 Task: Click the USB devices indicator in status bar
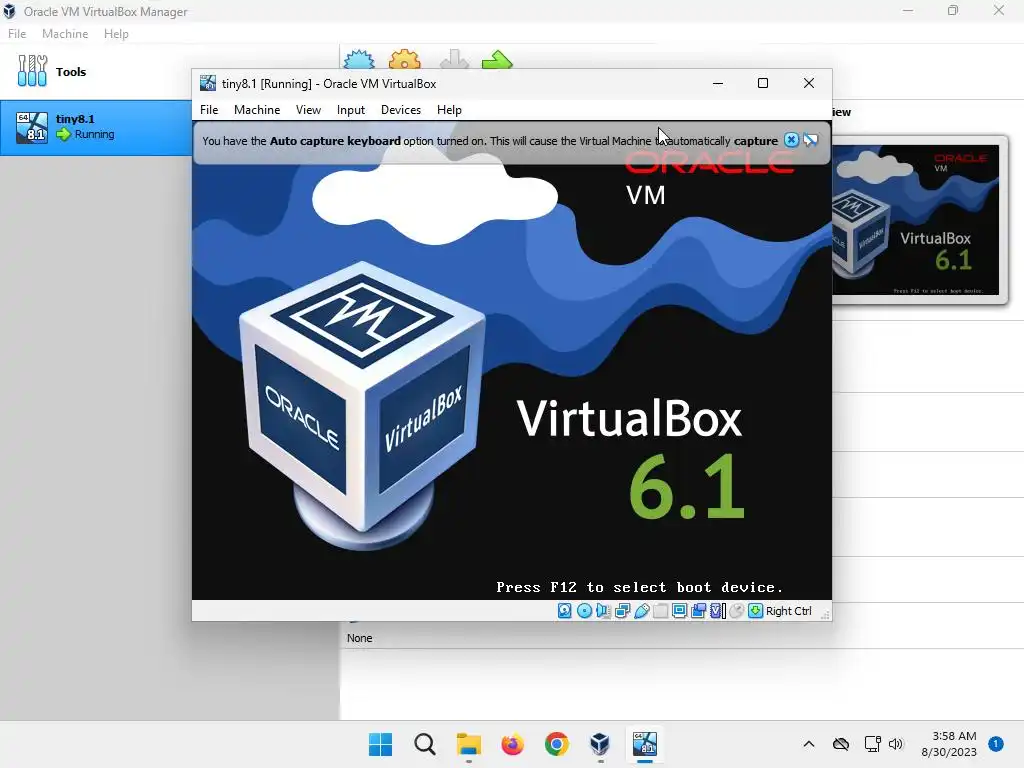641,611
